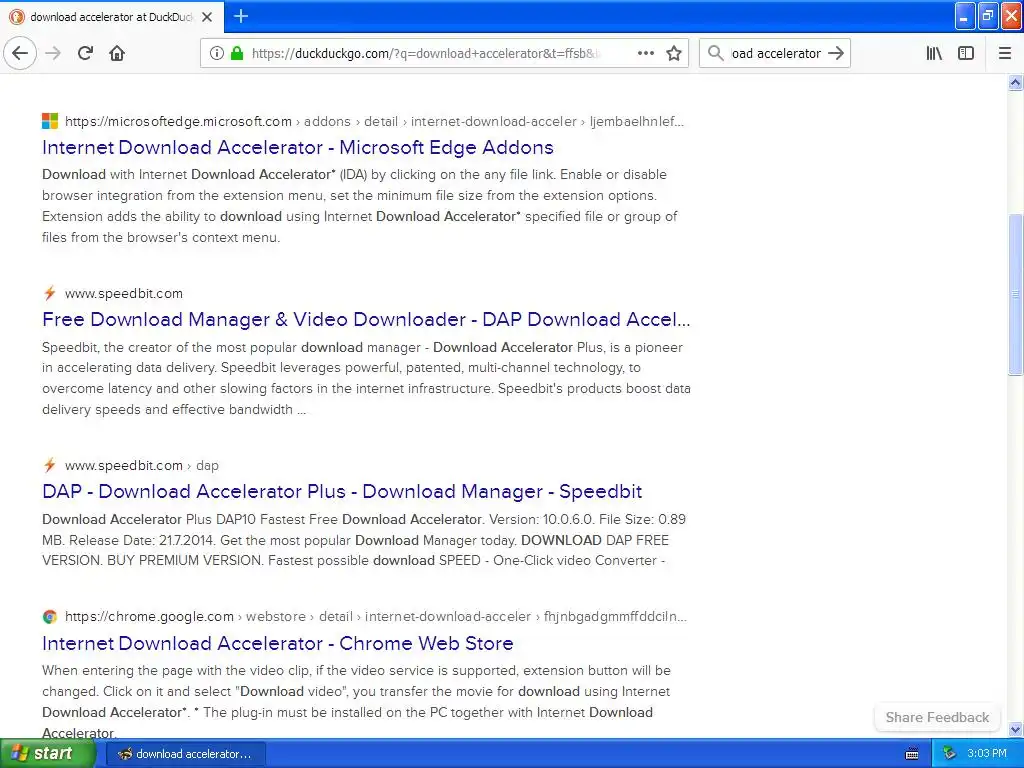Select download accelerator taskbar button
This screenshot has width=1024, height=768.
coord(185,754)
